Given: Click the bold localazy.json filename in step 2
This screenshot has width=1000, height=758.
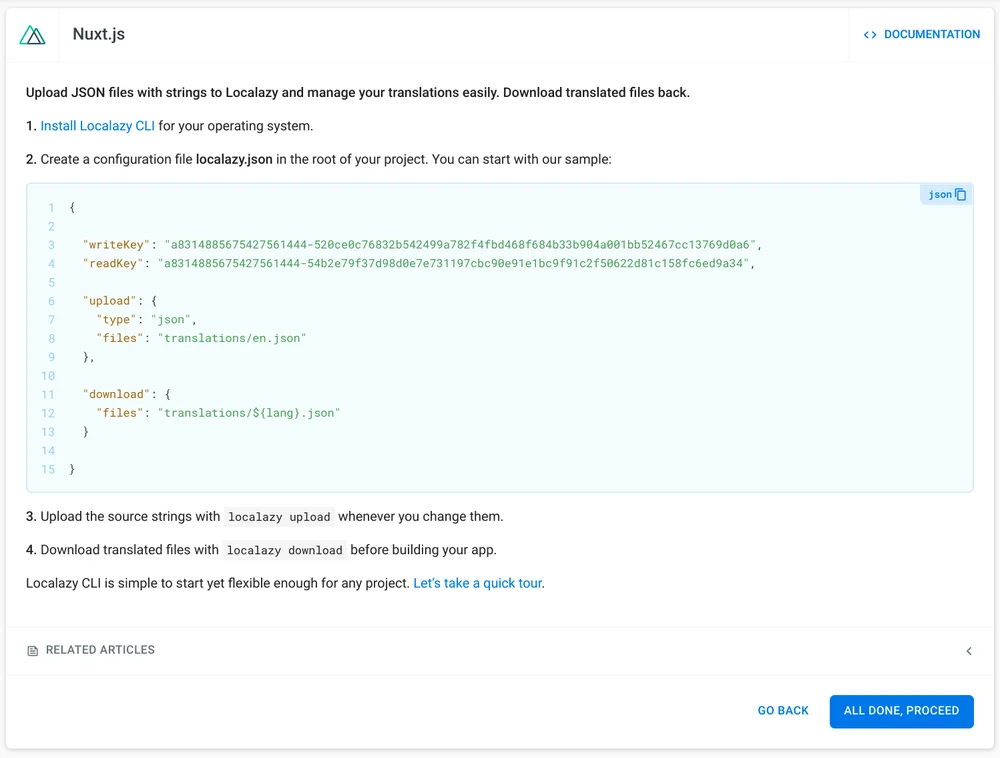Looking at the screenshot, I should (234, 159).
